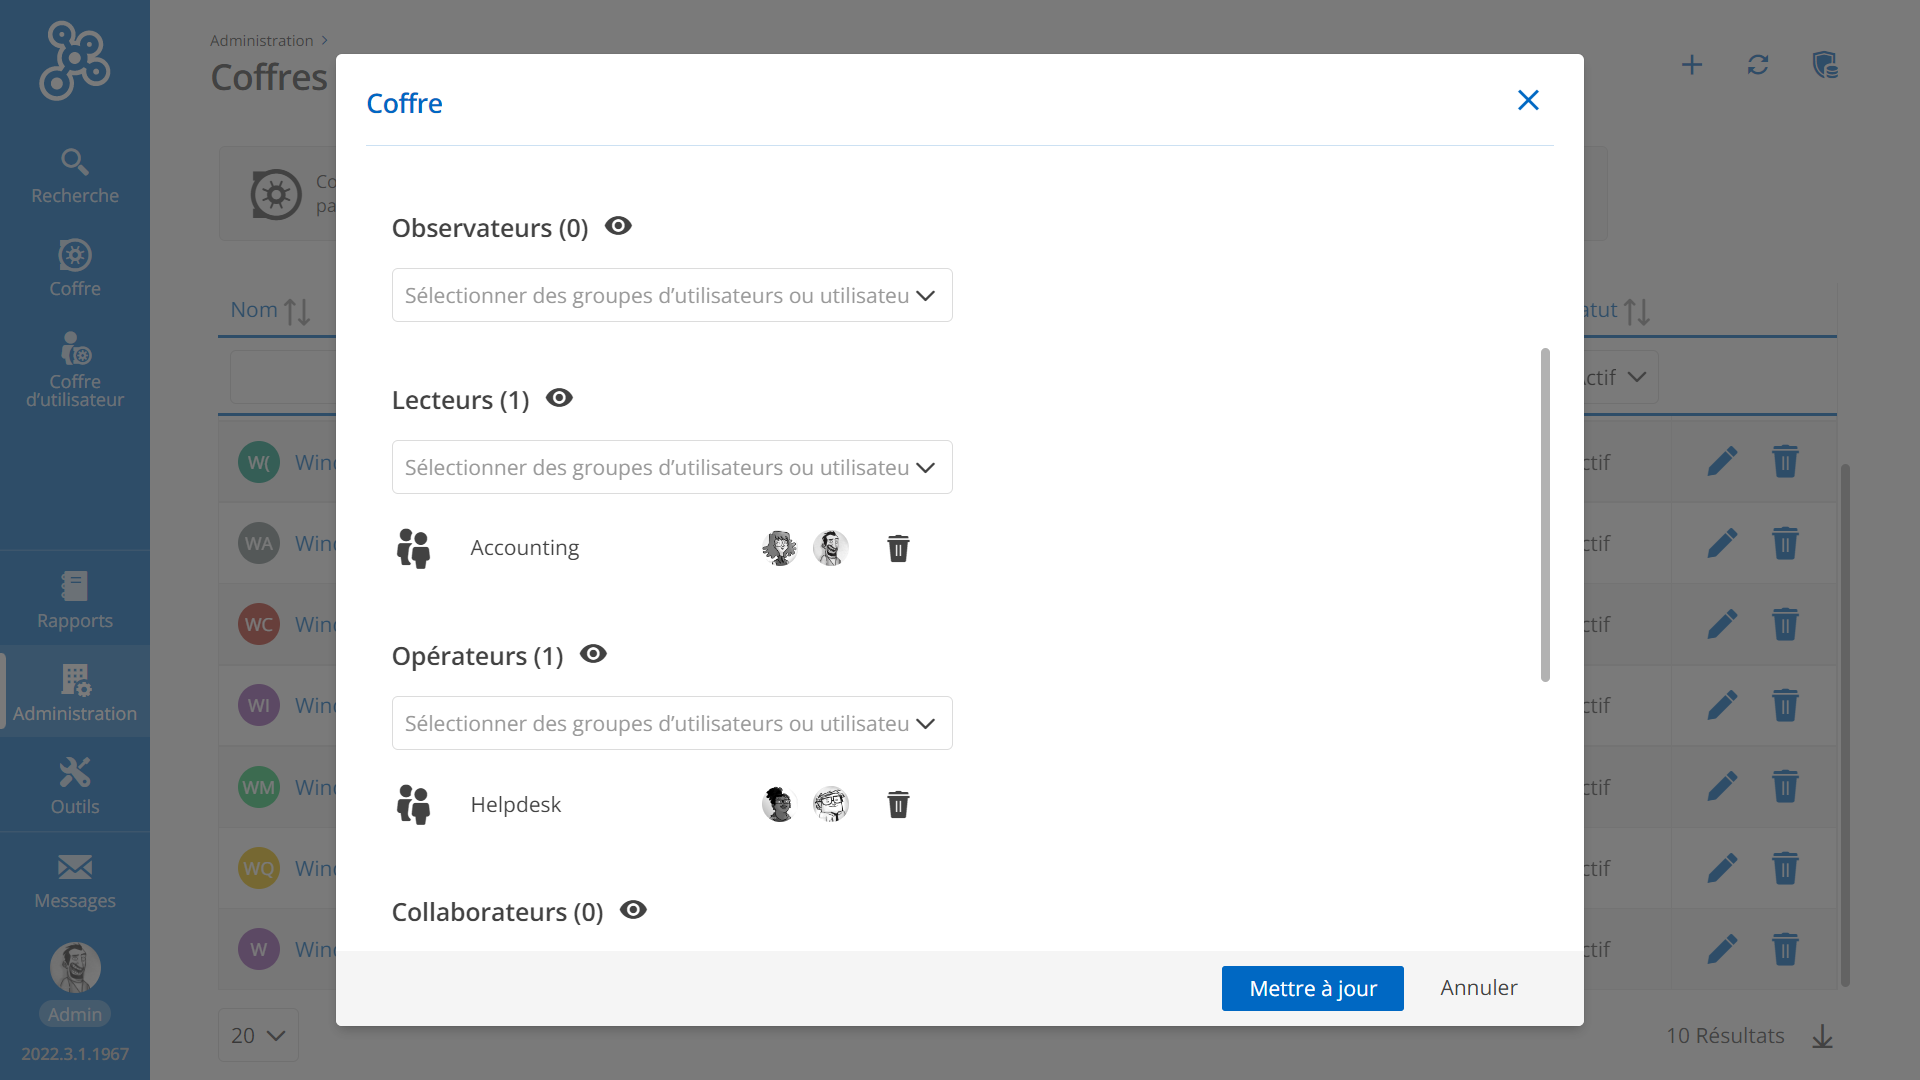The width and height of the screenshot is (1920, 1080).
Task: Click the application logo
Action: pyautogui.click(x=75, y=60)
